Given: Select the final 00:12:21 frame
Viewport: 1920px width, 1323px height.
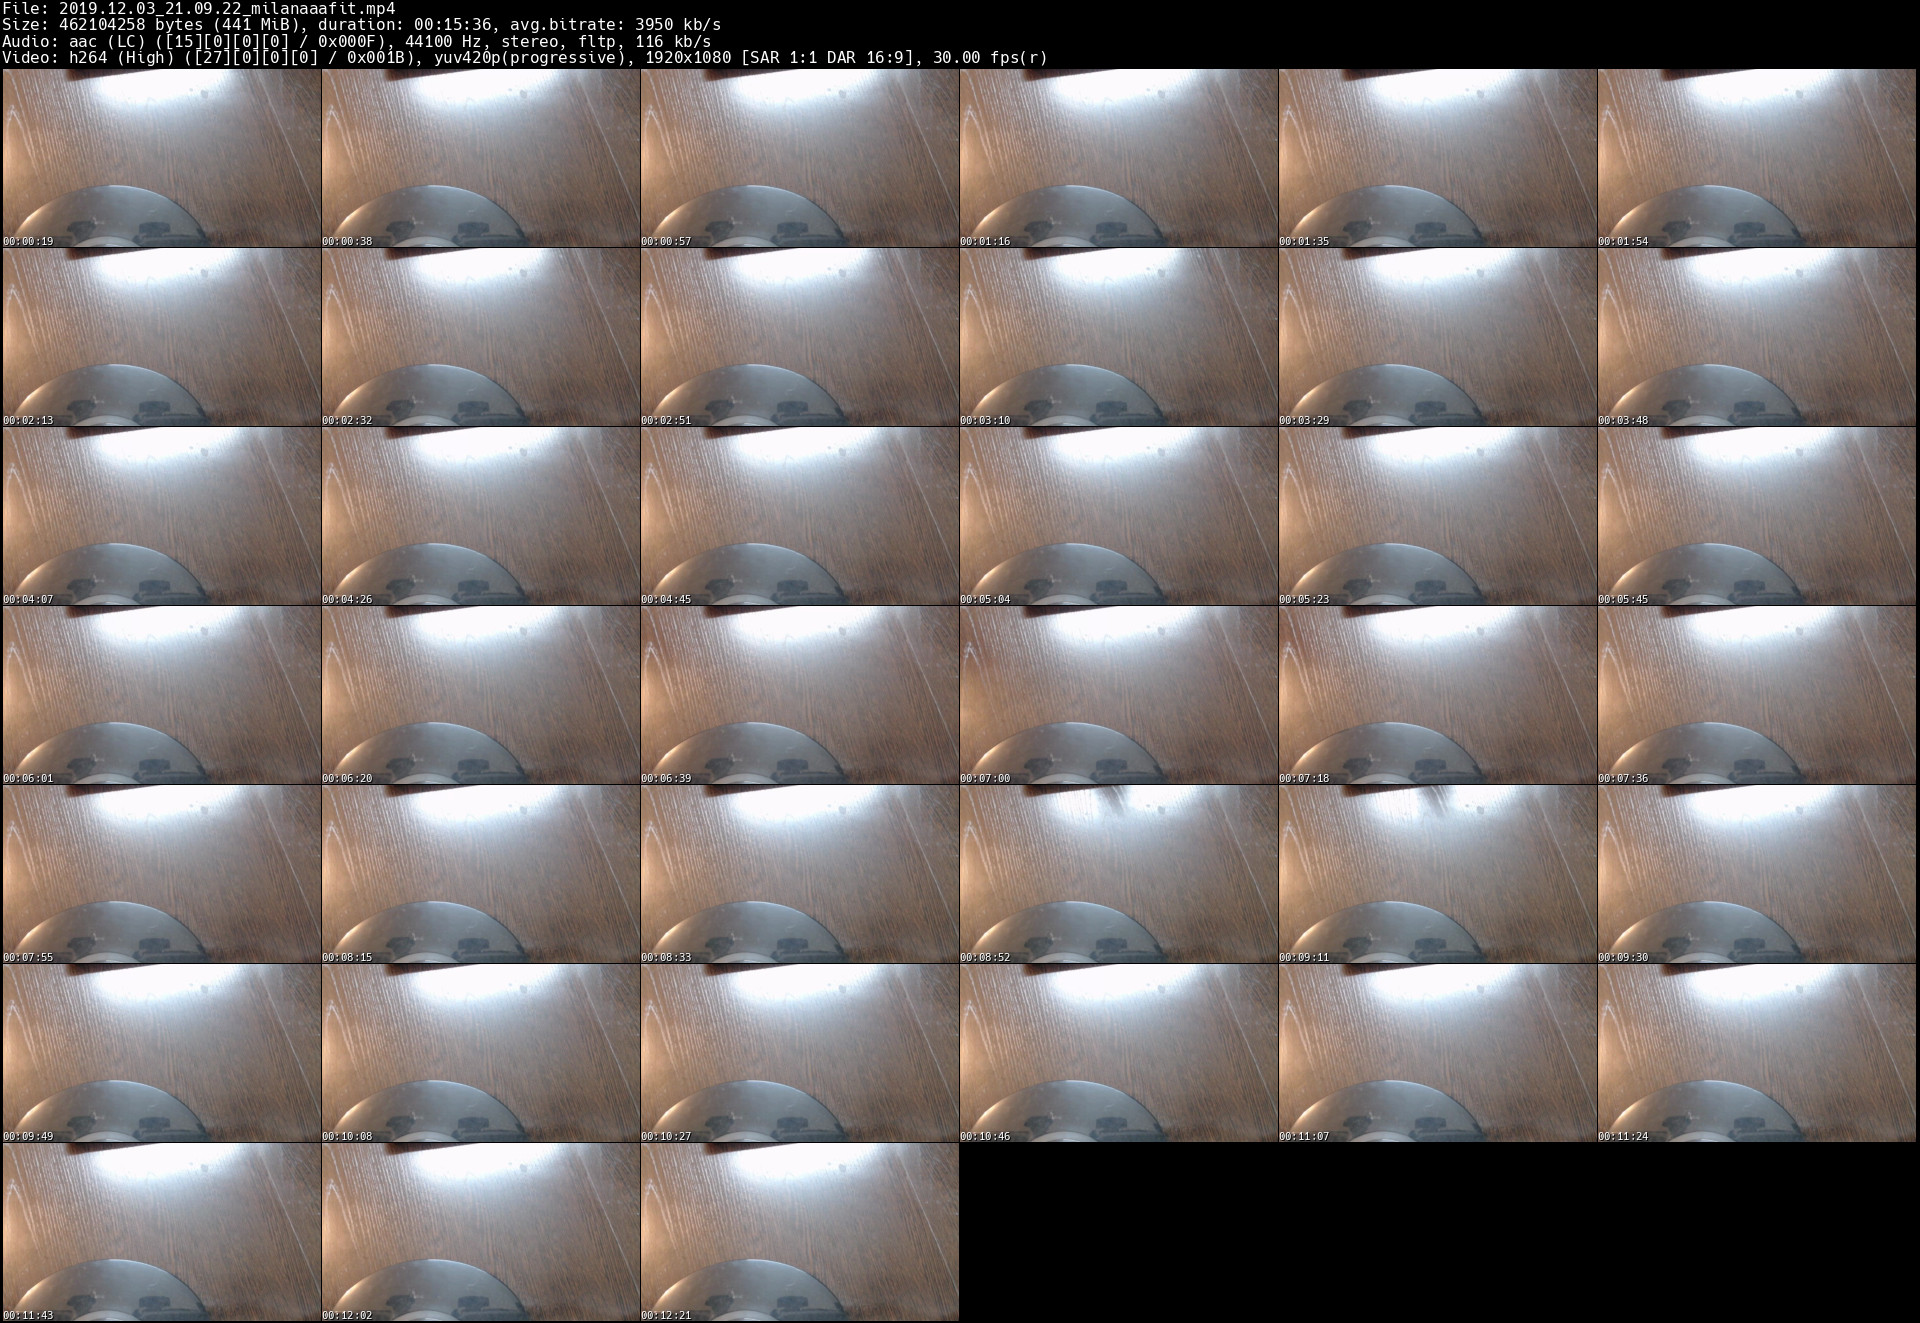Looking at the screenshot, I should coord(799,1232).
